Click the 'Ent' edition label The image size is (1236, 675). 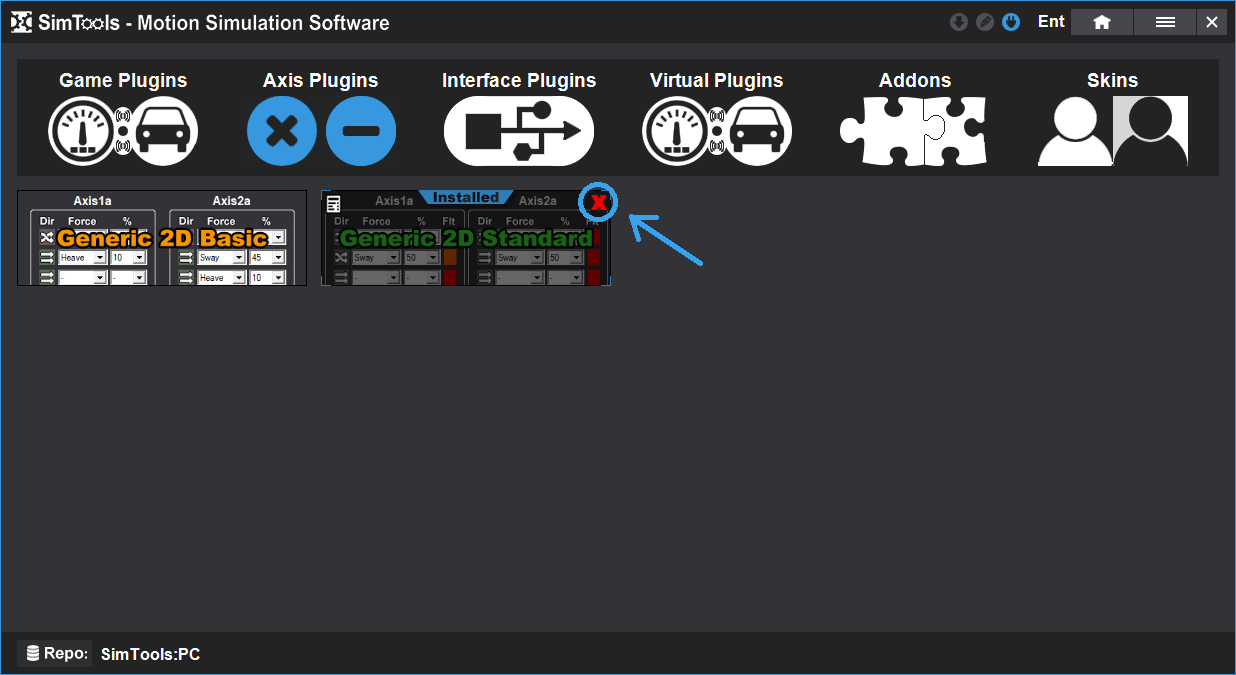[1051, 22]
